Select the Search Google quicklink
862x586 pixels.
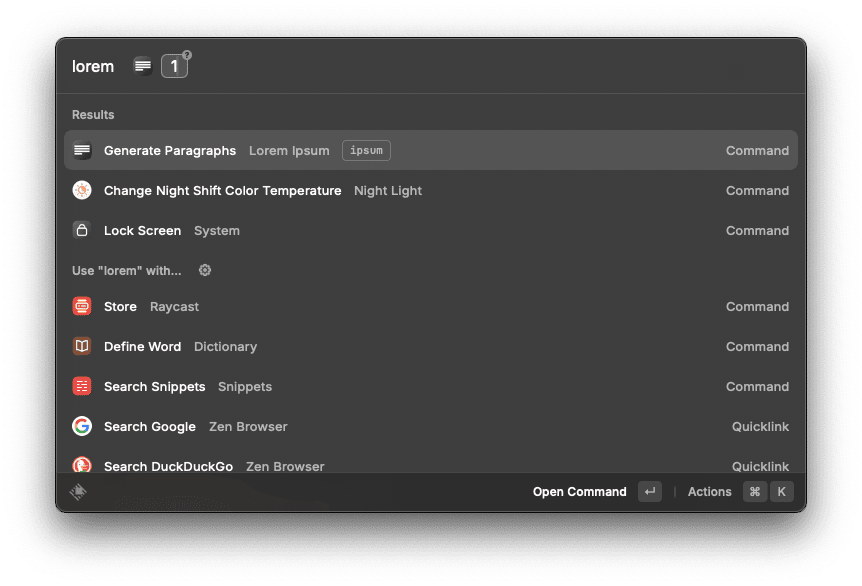point(431,426)
